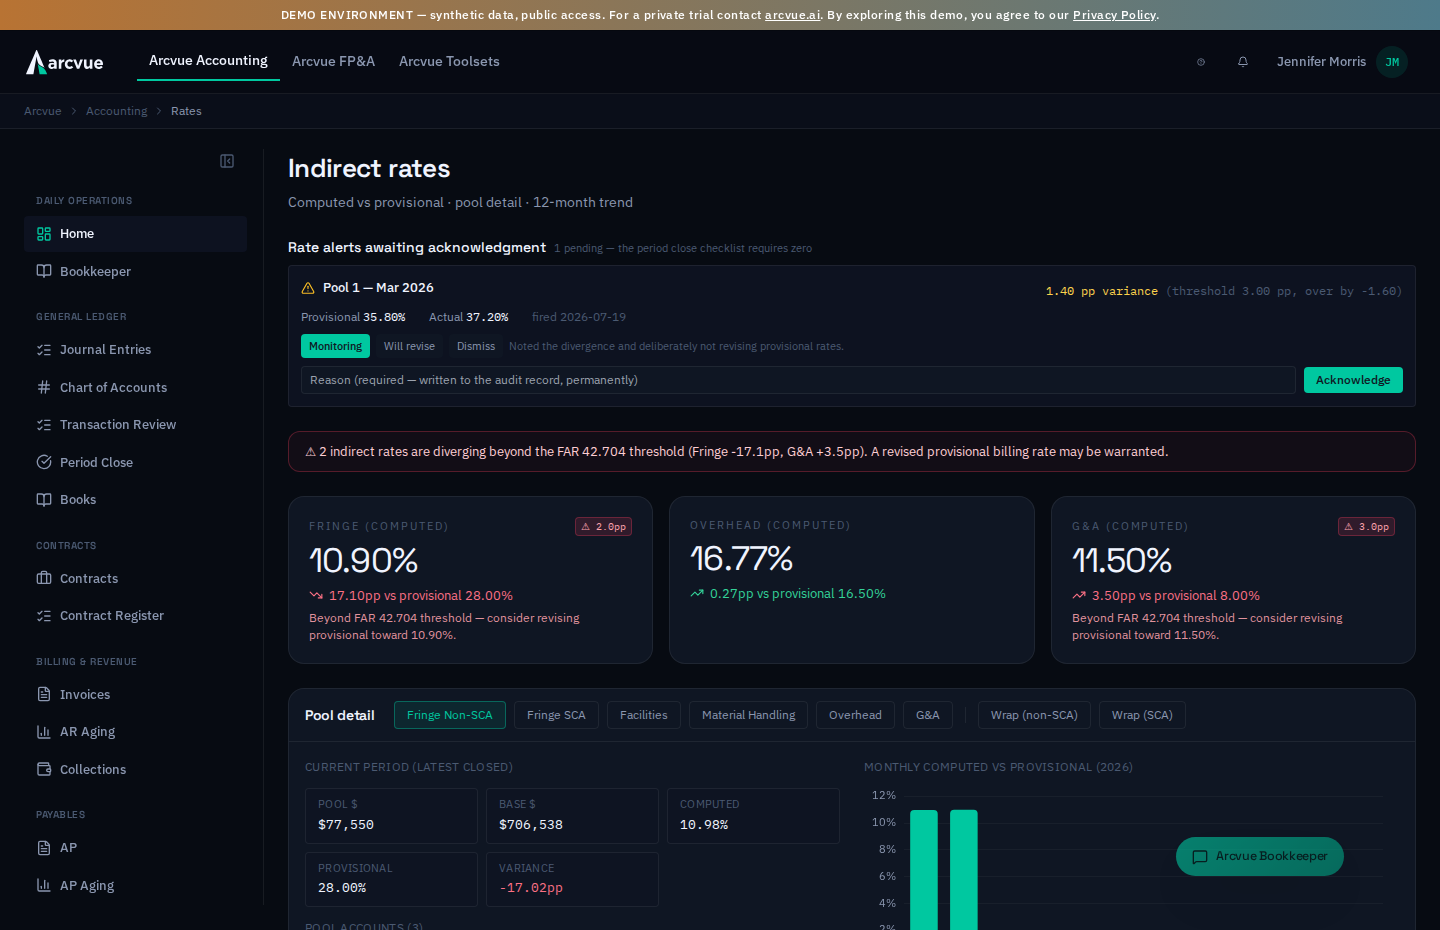Screen dimensions: 1440x930
Task: Show the Overhead pool detail
Action: [x=855, y=715]
